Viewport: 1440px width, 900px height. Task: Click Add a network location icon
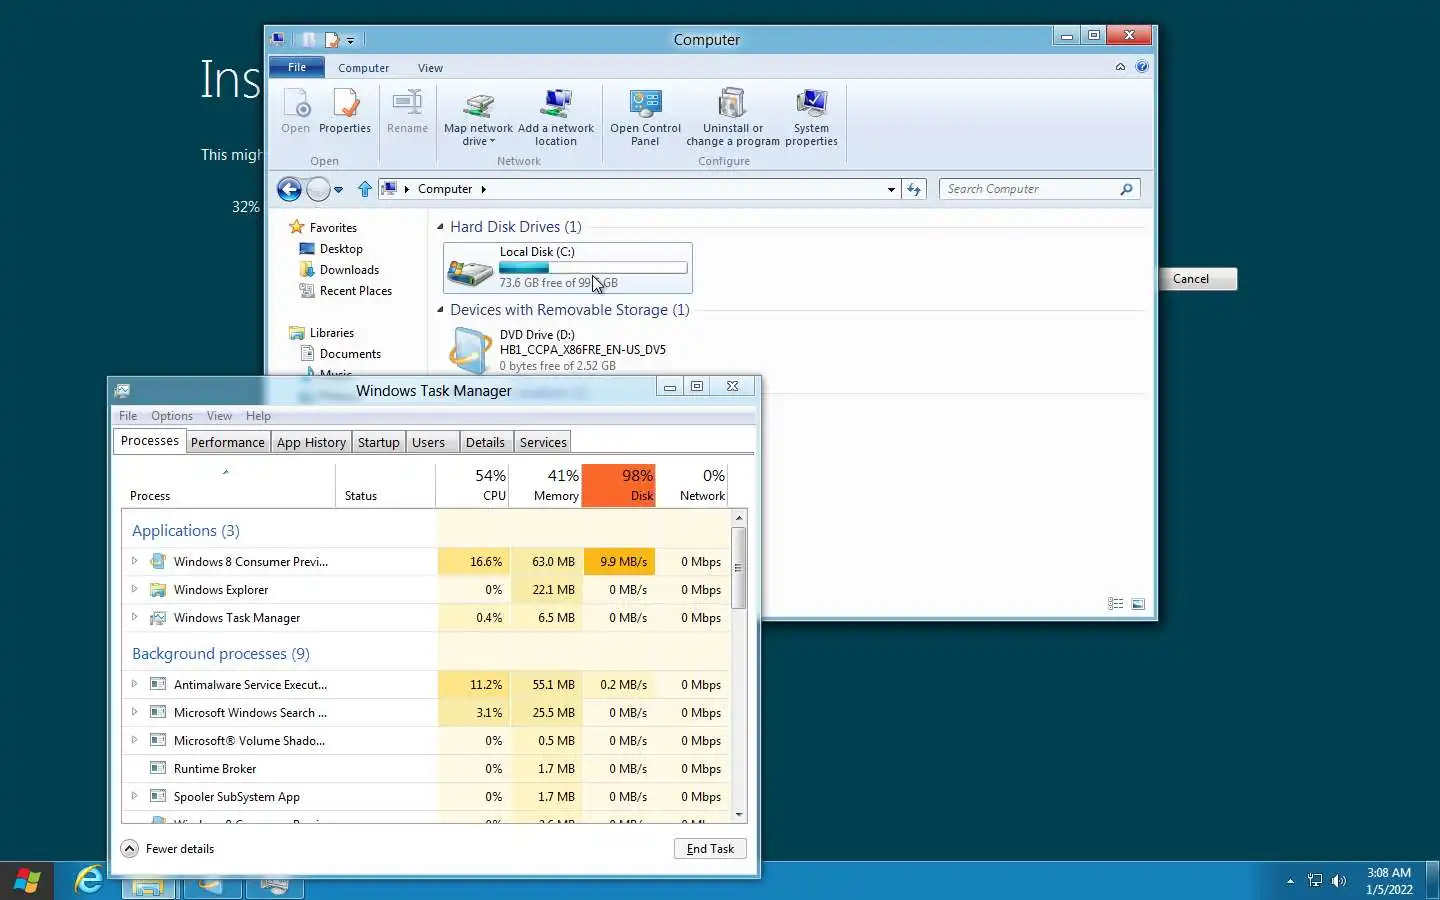(556, 118)
